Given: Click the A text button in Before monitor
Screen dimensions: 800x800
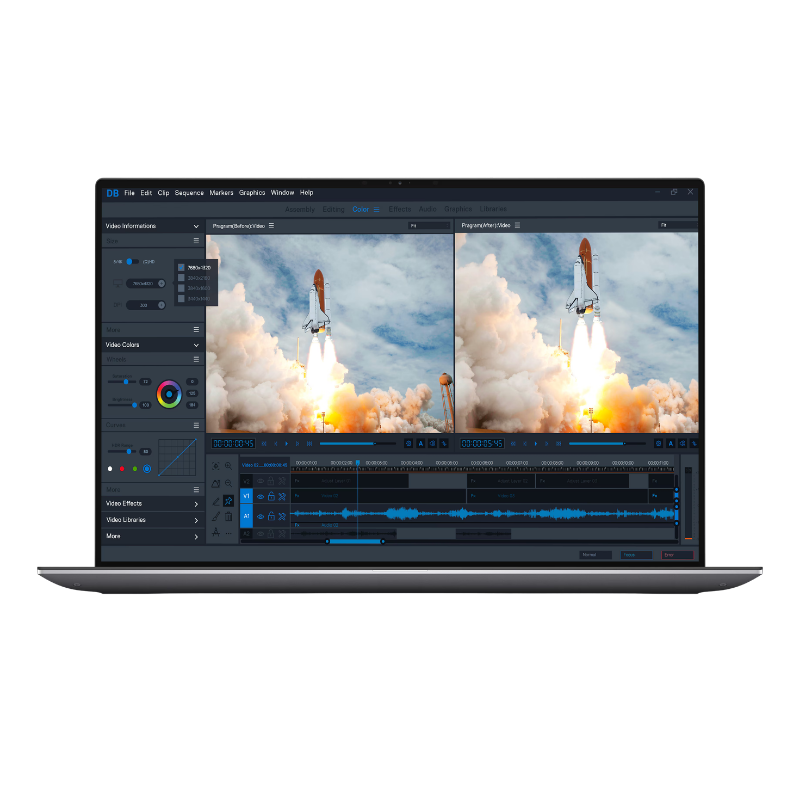Looking at the screenshot, I should pyautogui.click(x=421, y=443).
